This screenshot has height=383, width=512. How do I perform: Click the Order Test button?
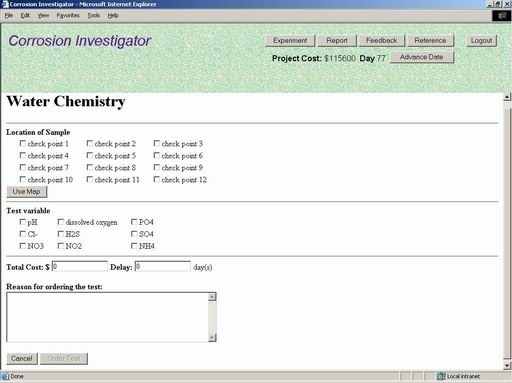pyautogui.click(x=64, y=359)
